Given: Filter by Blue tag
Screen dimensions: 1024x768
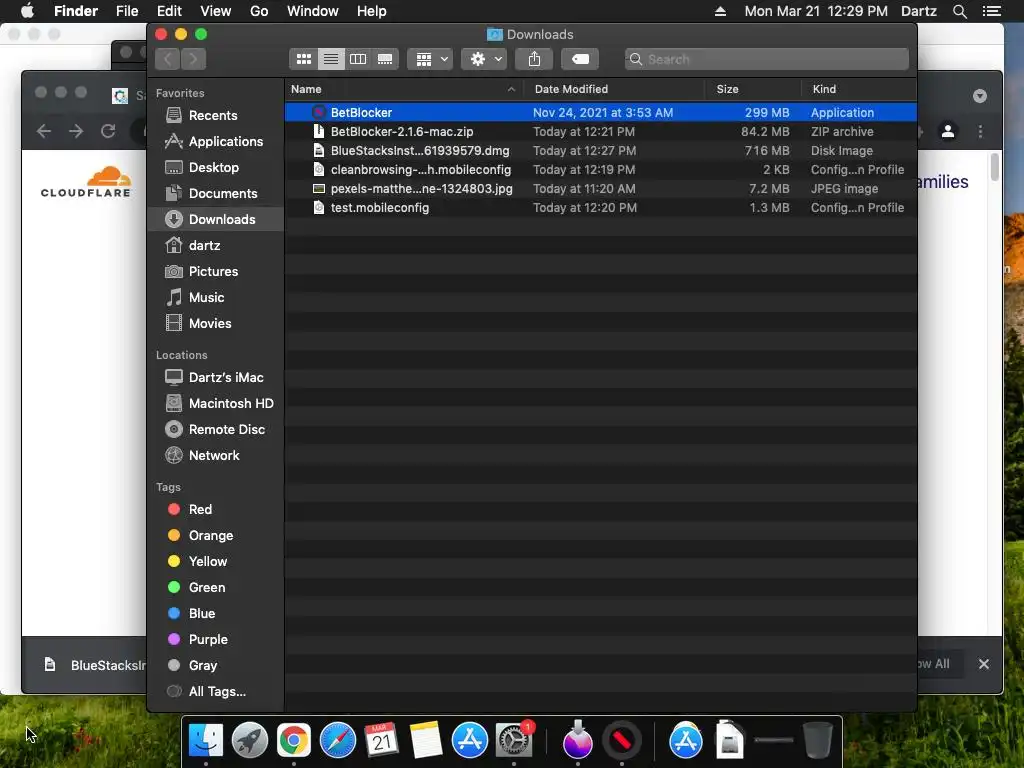Looking at the screenshot, I should (216, 614).
